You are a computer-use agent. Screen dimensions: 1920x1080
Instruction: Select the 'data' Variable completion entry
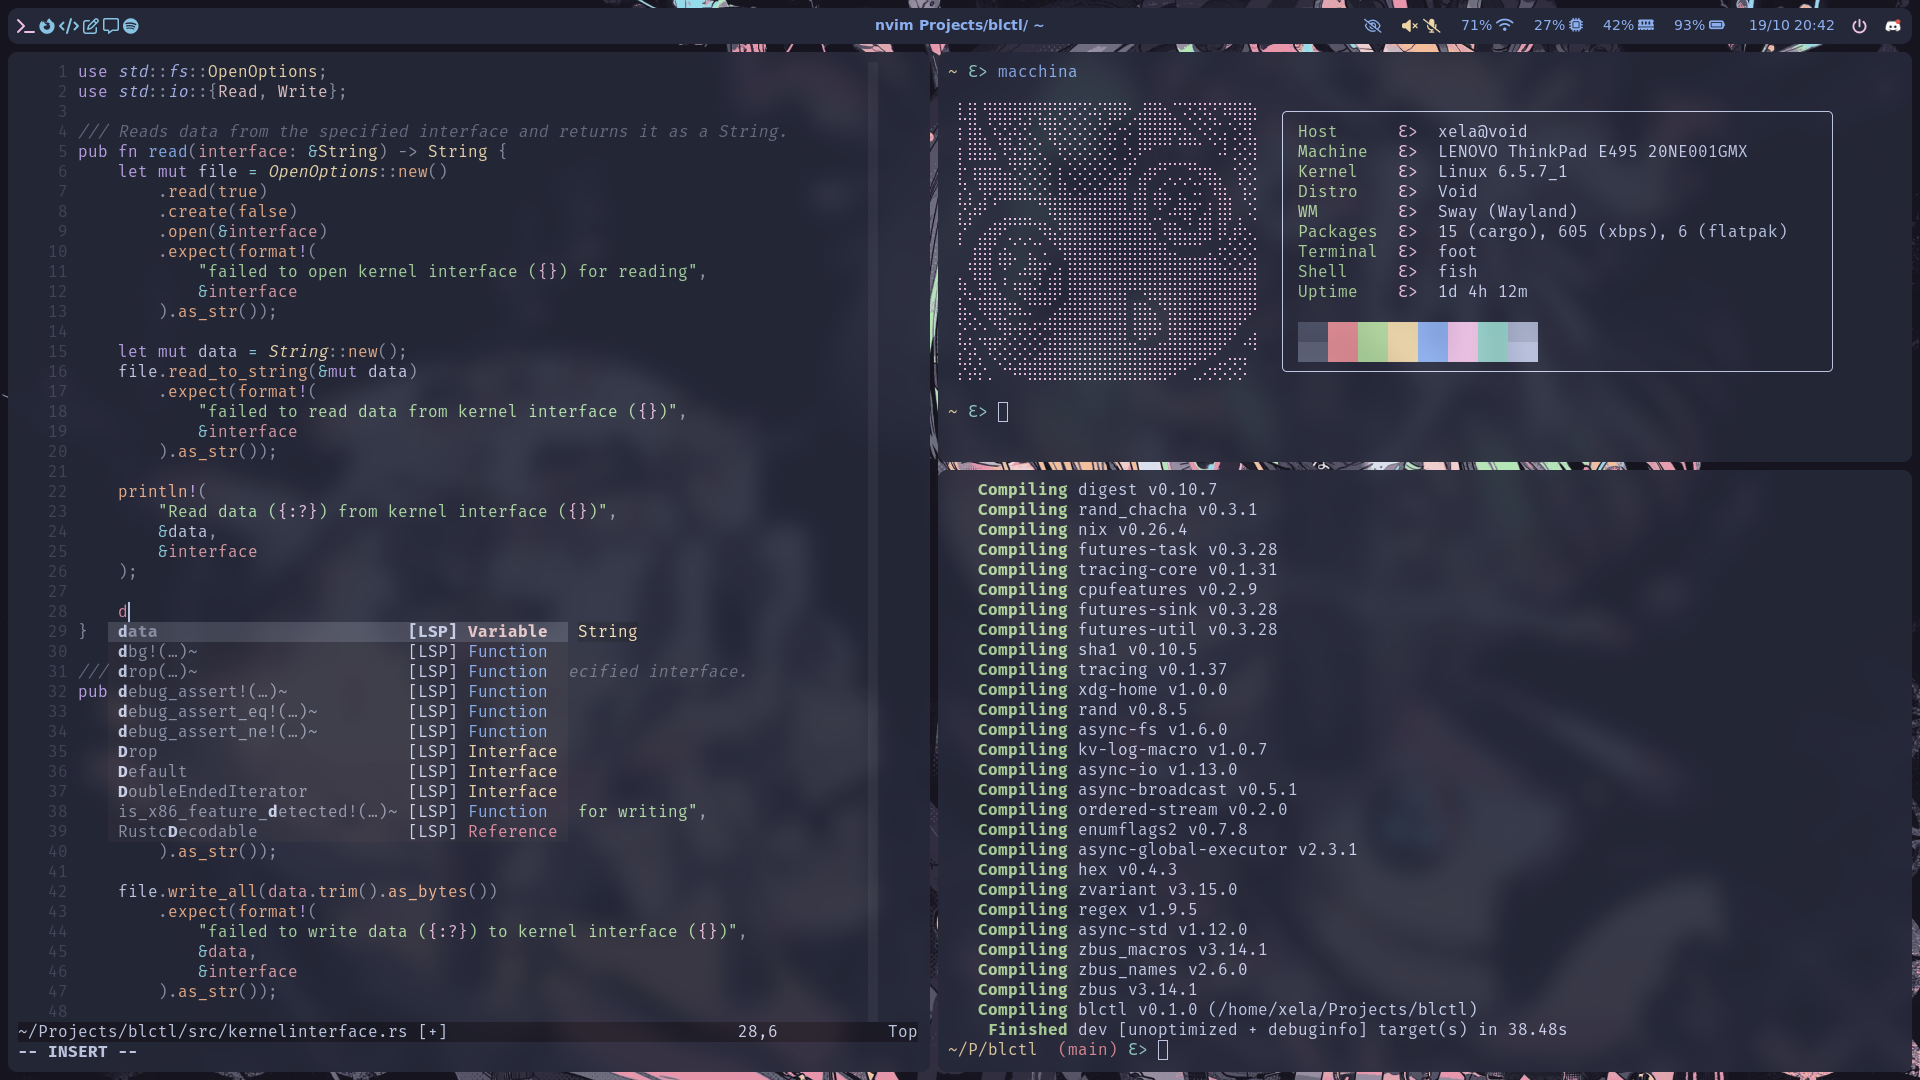click(x=338, y=632)
